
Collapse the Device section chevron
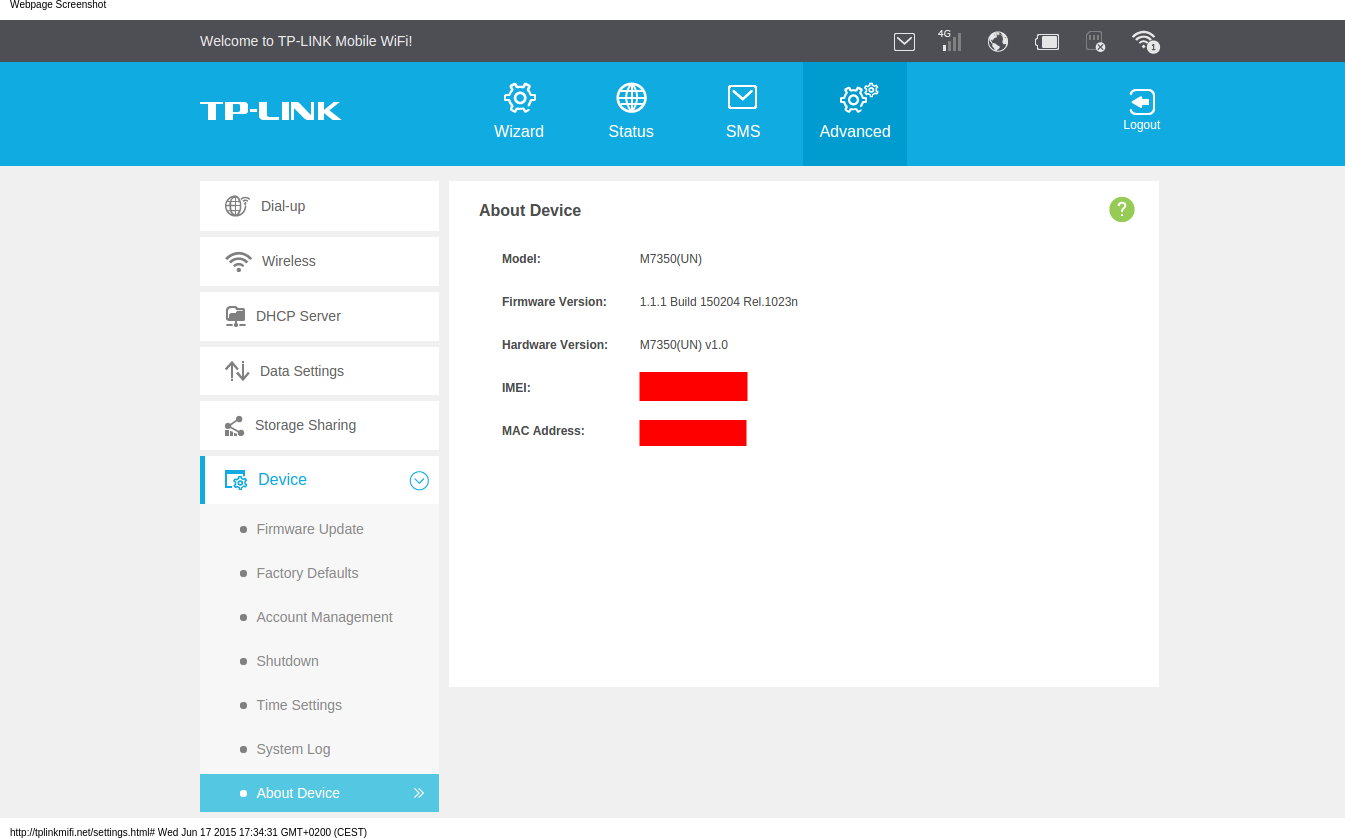click(x=419, y=481)
